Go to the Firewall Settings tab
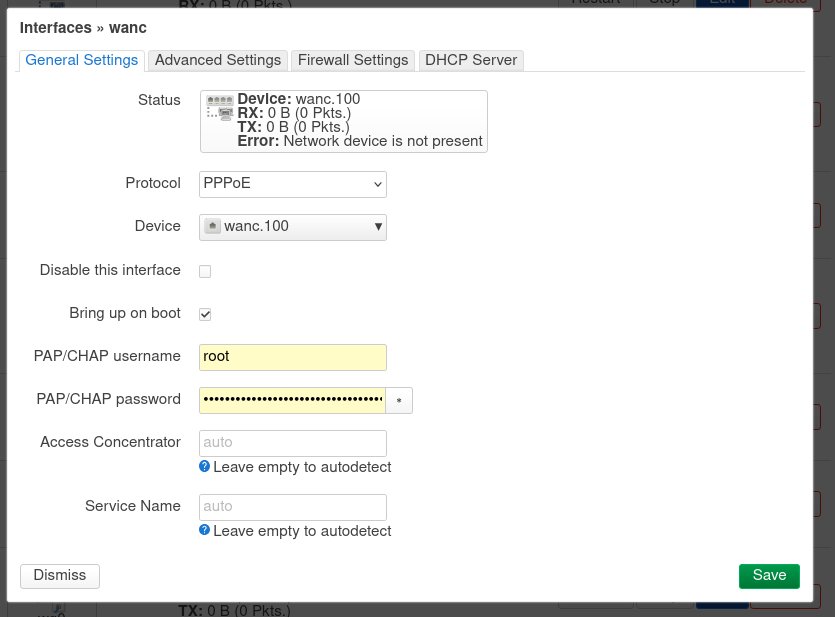The width and height of the screenshot is (835, 617). click(353, 60)
